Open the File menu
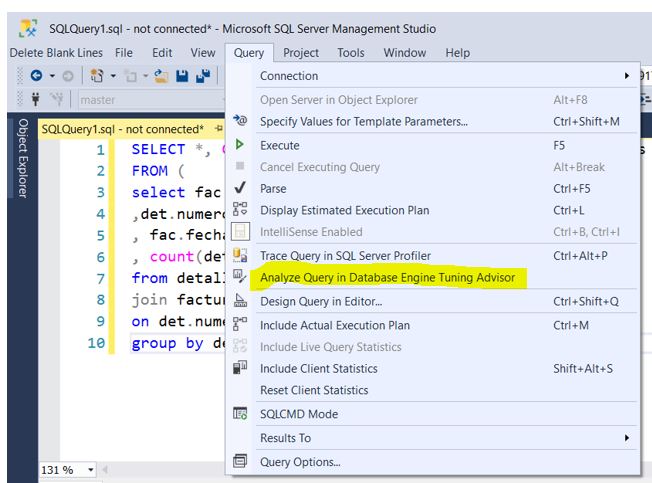652x483 pixels. click(123, 53)
